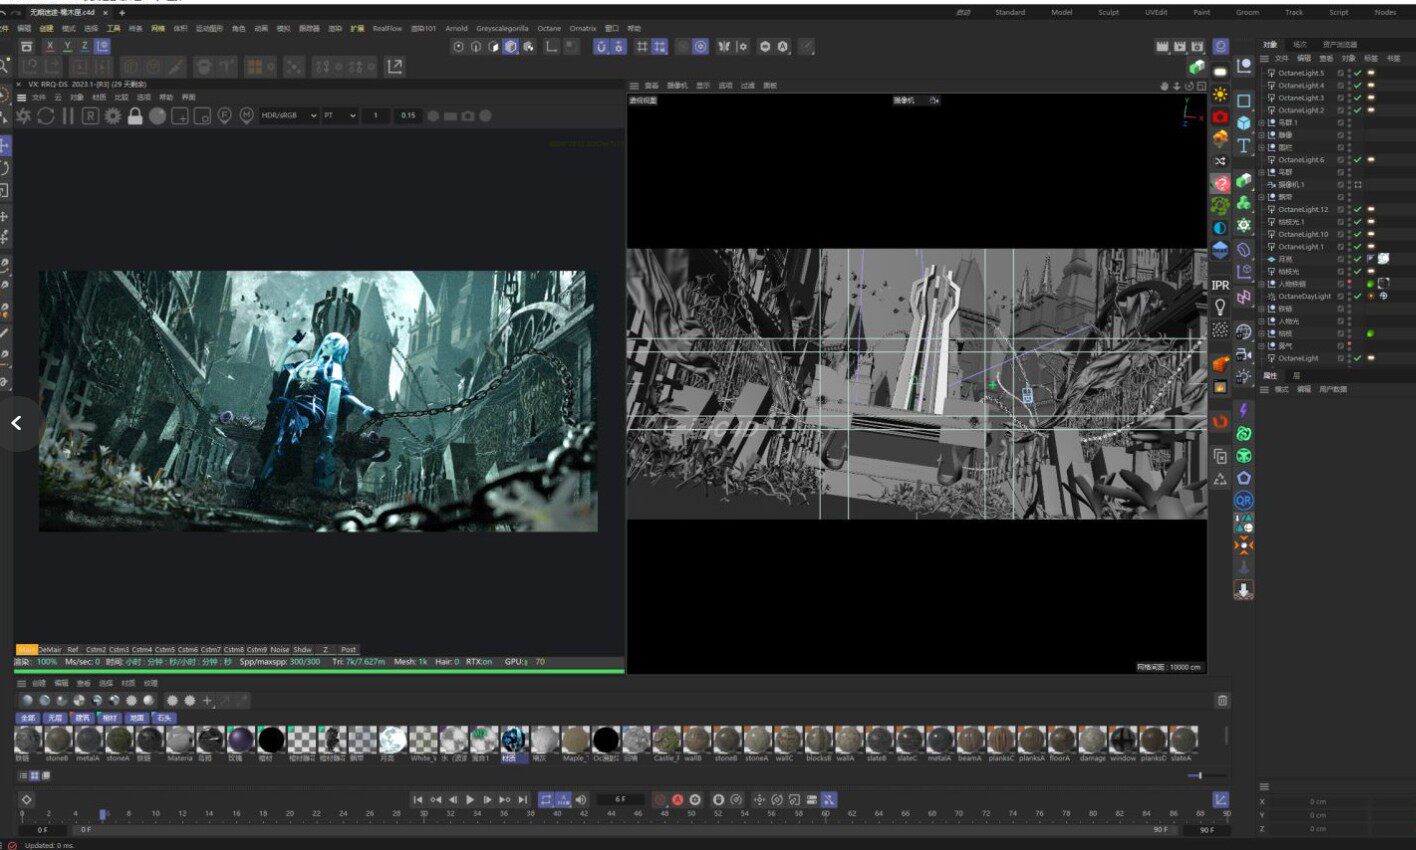Open the PT render kernel dropdown
Screen dimensions: 1416x850
point(339,116)
